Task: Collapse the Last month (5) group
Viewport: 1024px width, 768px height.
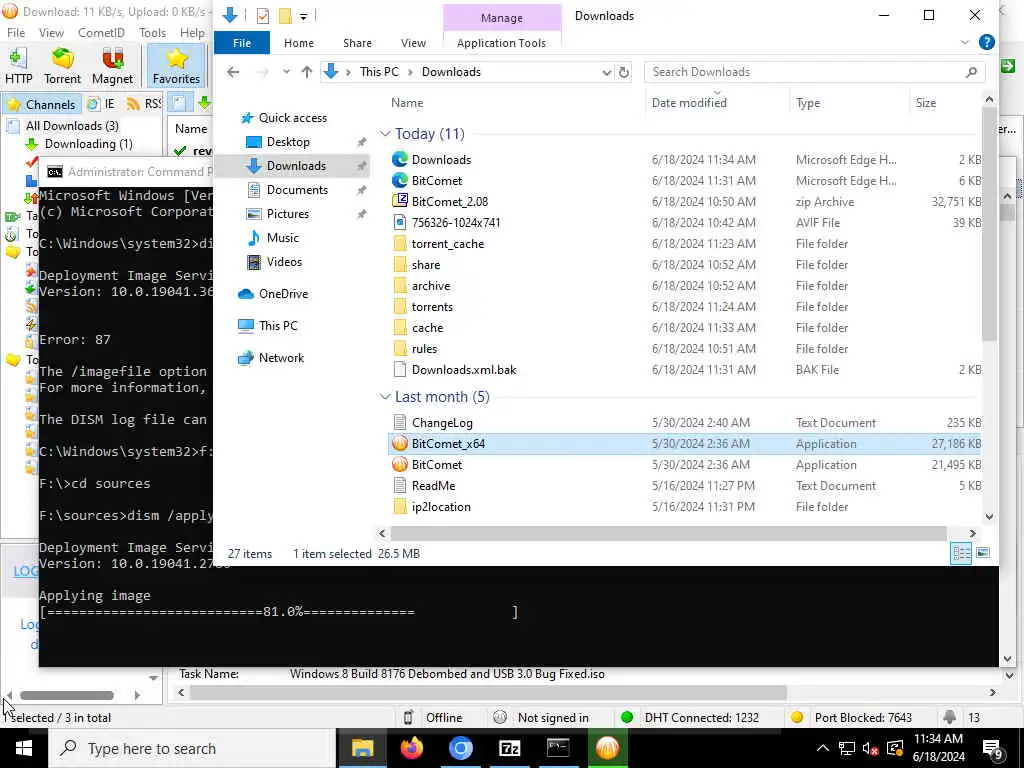Action: click(385, 396)
